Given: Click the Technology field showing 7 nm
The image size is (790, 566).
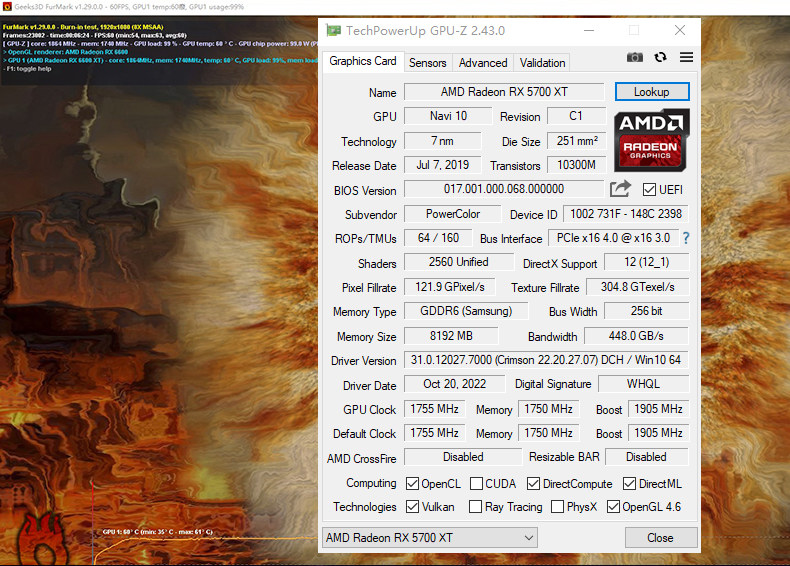Looking at the screenshot, I should [x=442, y=141].
